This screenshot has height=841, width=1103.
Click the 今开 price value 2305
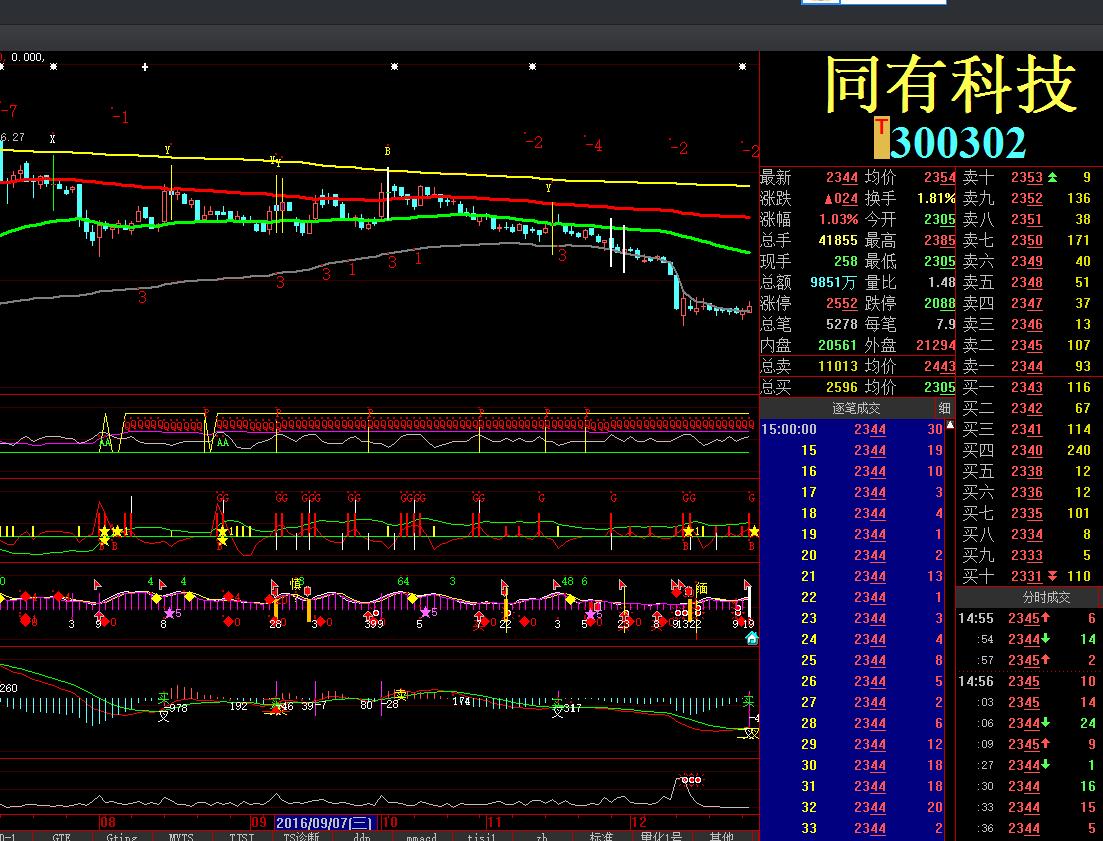pos(940,219)
